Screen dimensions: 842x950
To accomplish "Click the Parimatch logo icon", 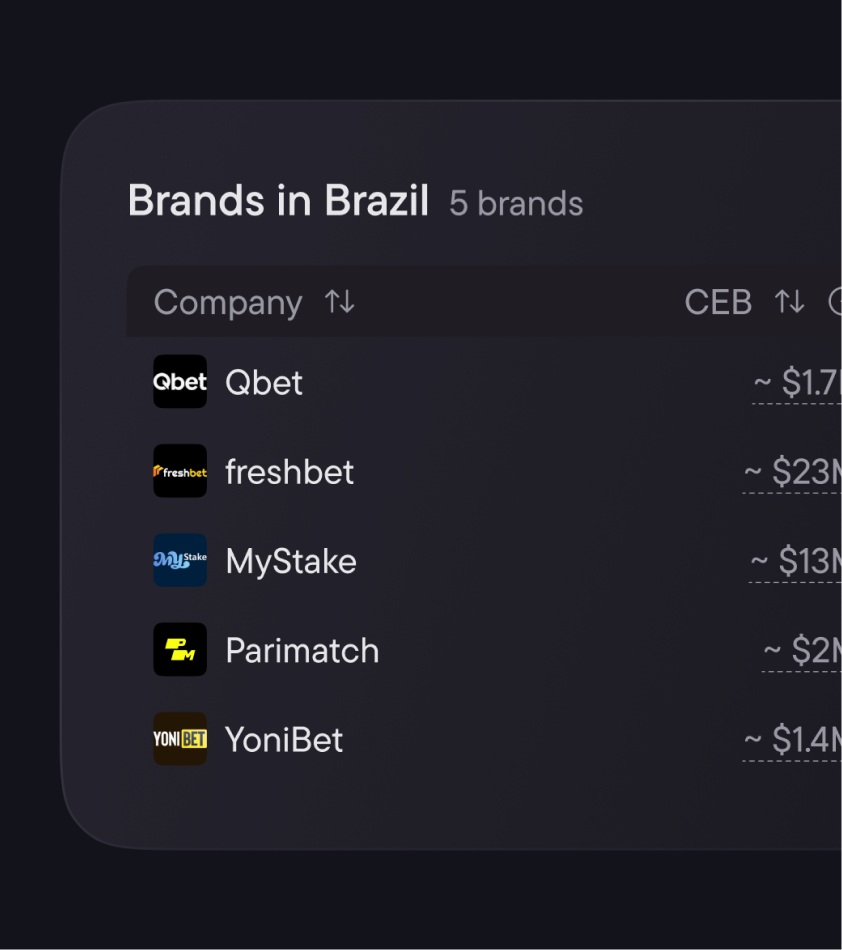I will (x=180, y=650).
